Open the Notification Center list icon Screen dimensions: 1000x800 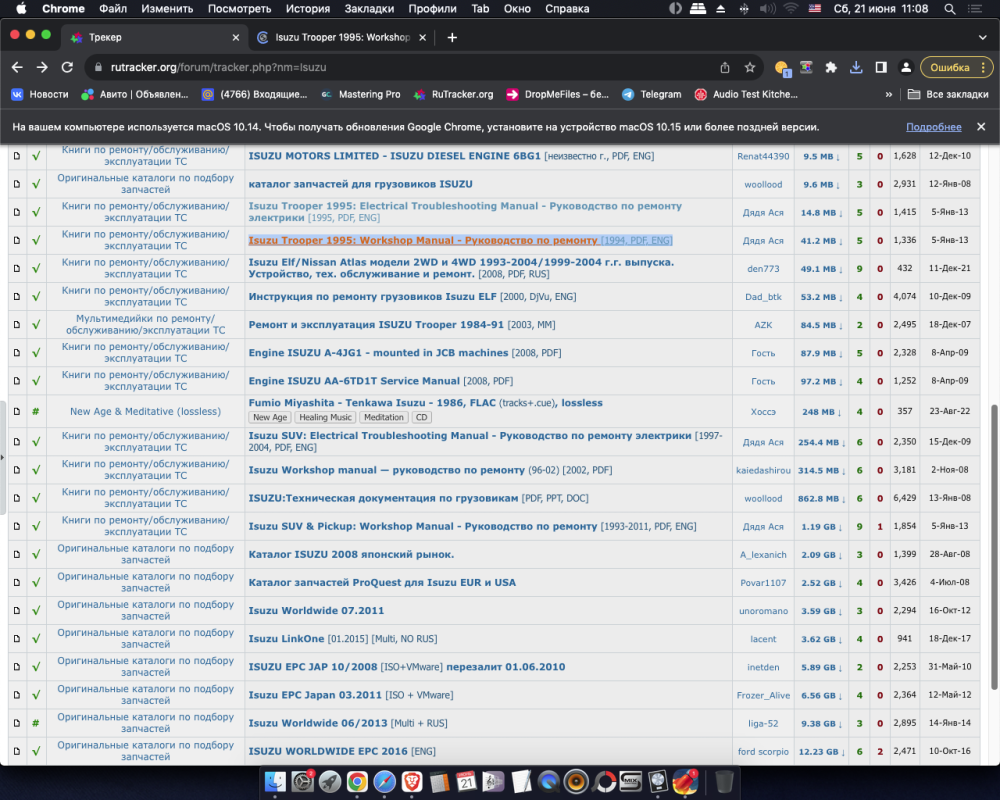pyautogui.click(x=975, y=9)
